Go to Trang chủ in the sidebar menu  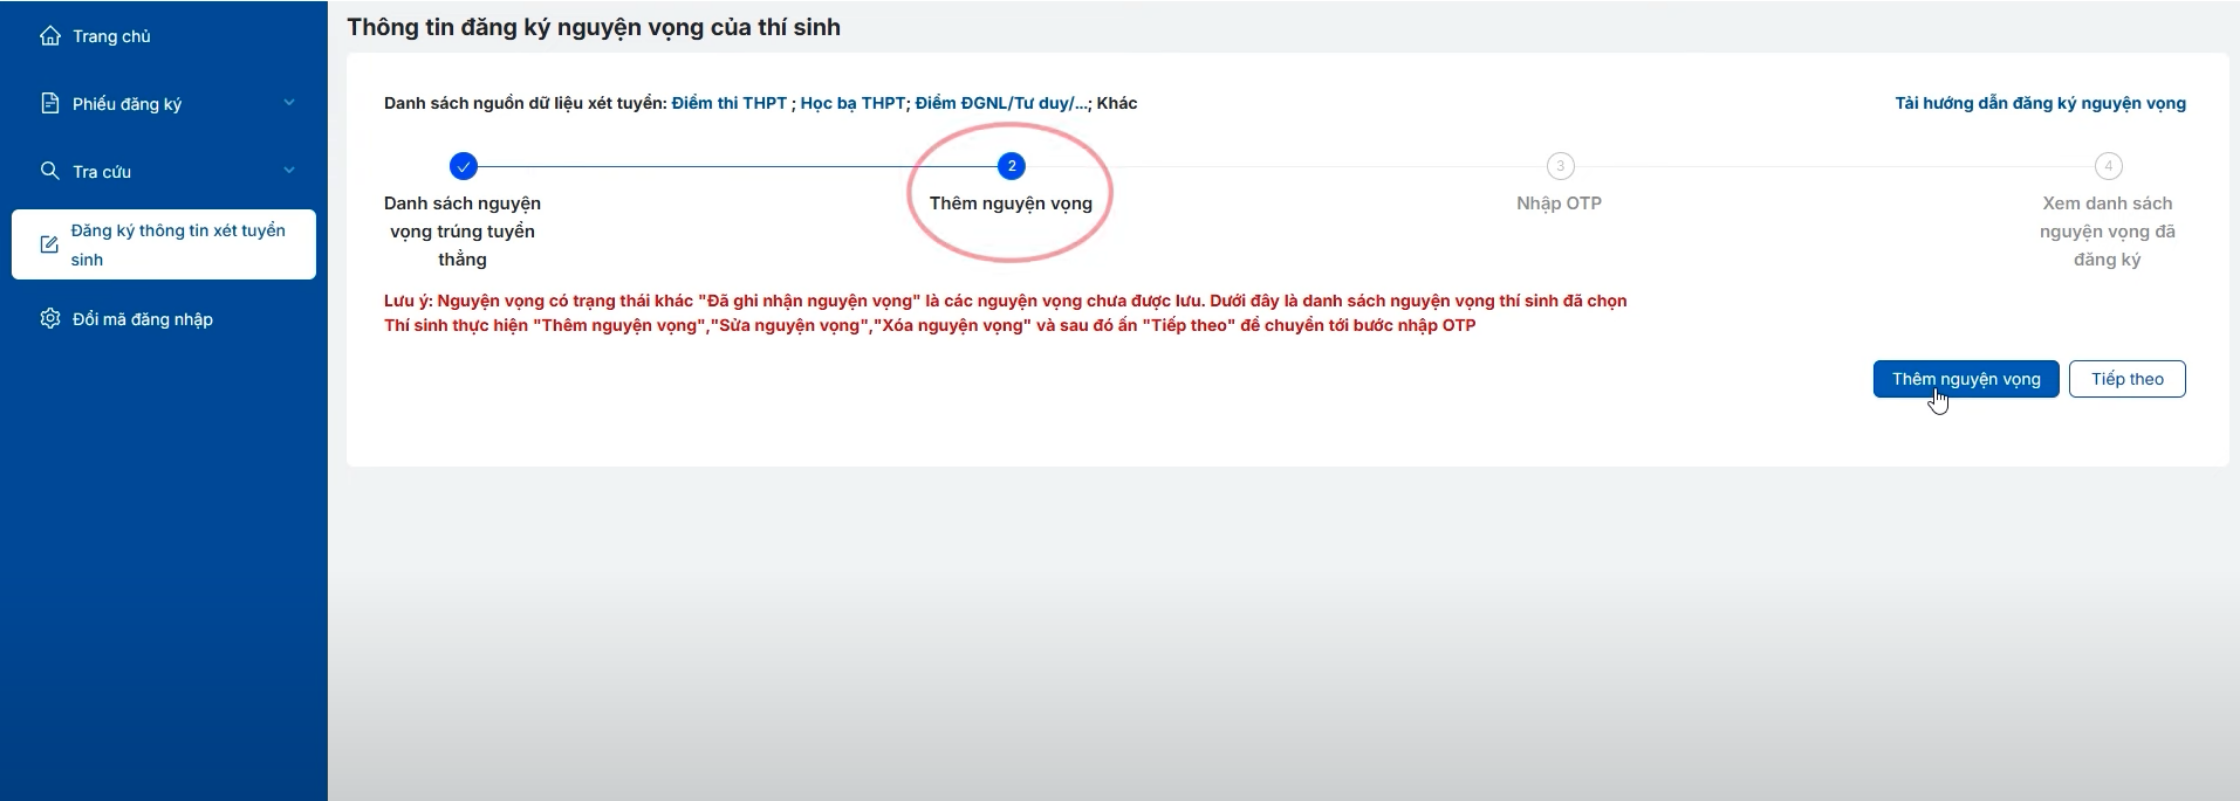[111, 36]
